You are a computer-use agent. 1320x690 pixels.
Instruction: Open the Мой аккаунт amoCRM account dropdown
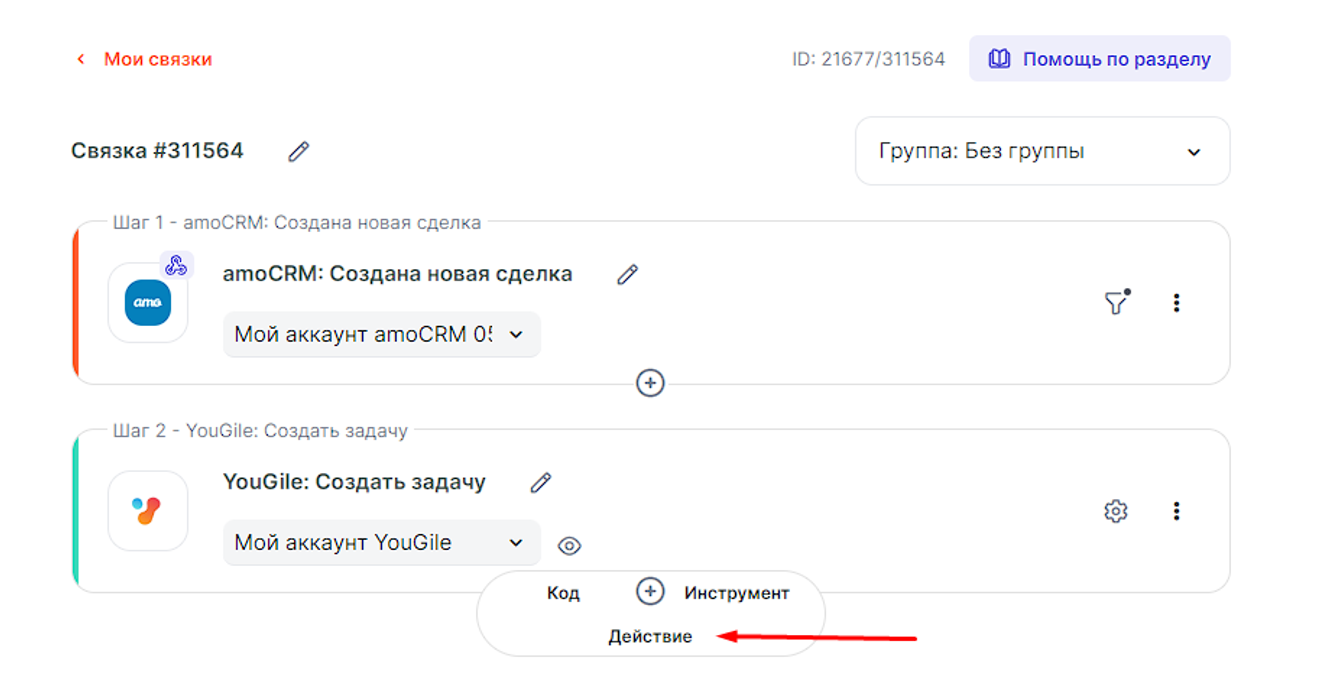pyautogui.click(x=381, y=335)
